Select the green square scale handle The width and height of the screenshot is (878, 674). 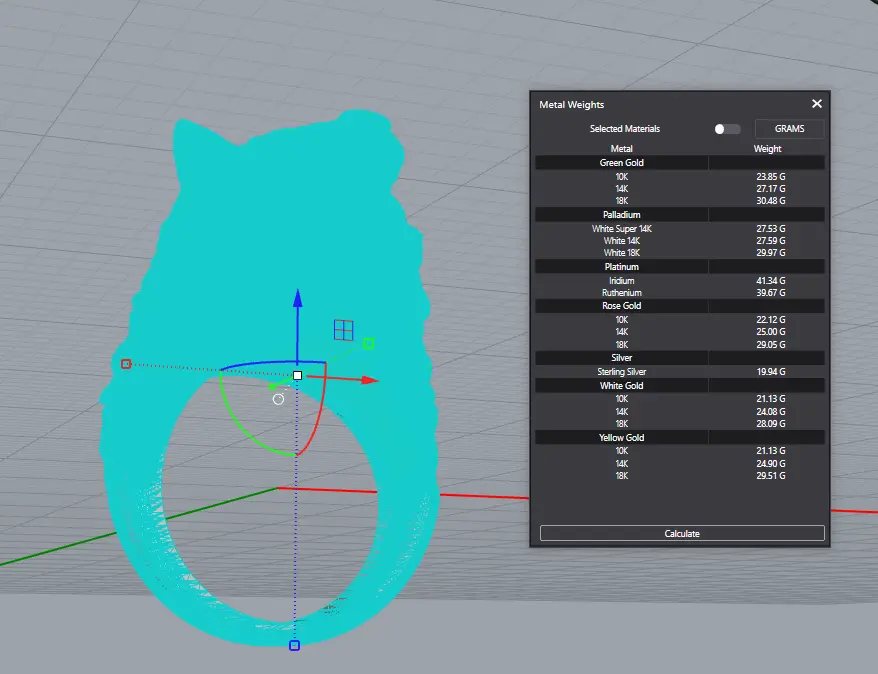(x=368, y=344)
